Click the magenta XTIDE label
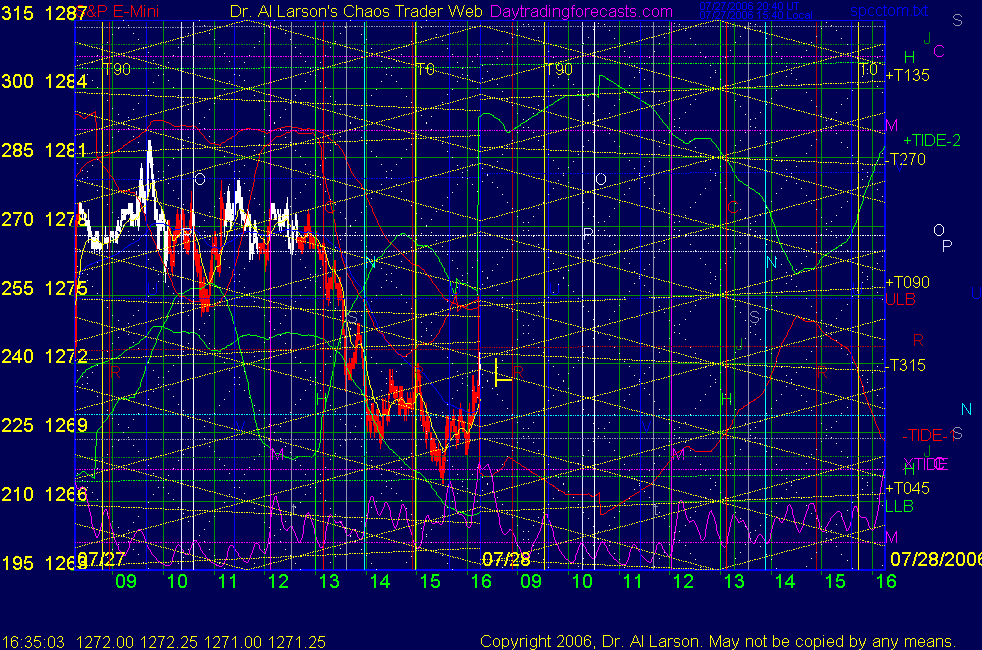982x650 pixels. coord(926,464)
